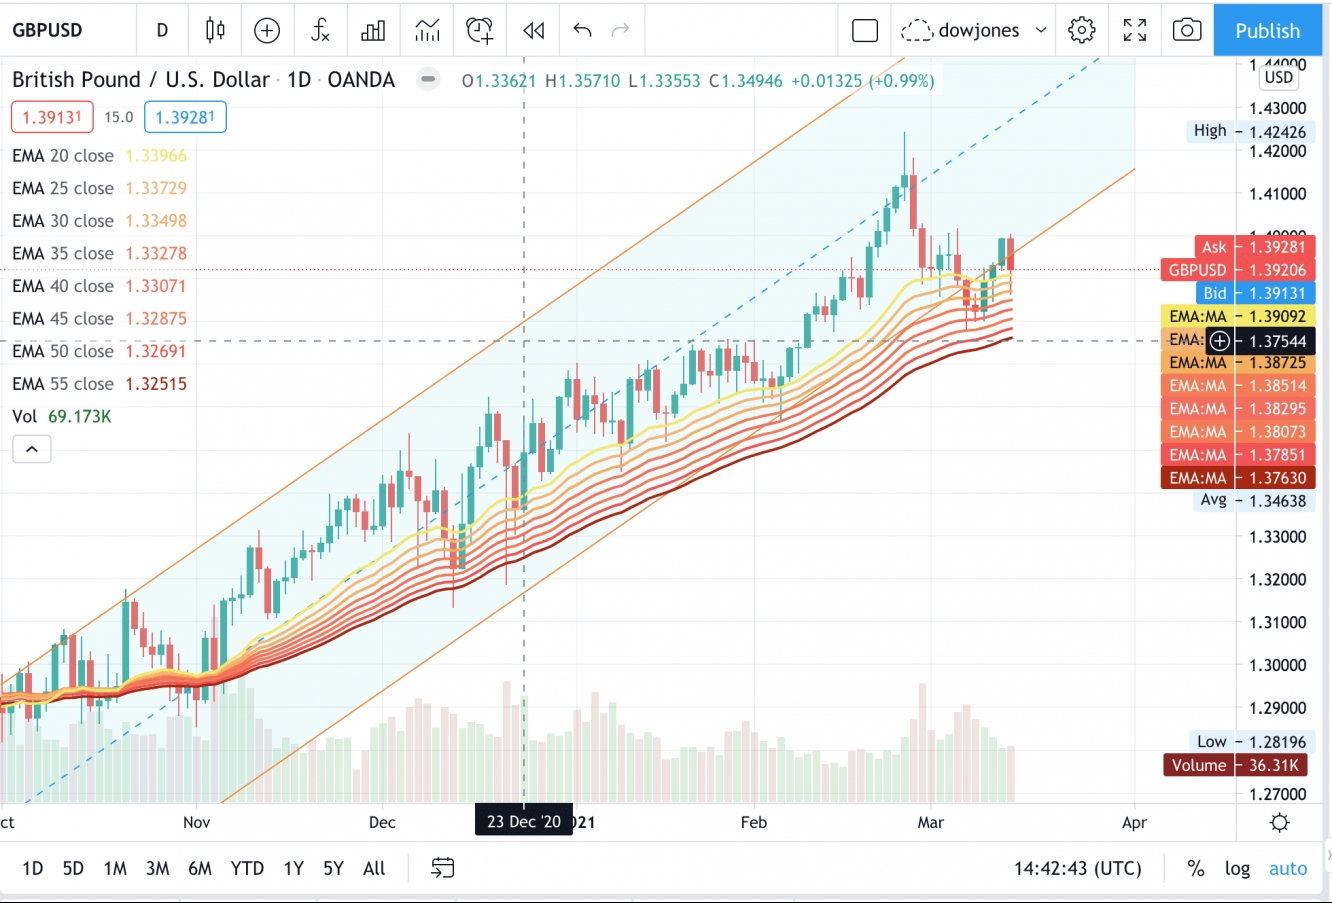Screen dimensions: 1332x903
Task: Take a chart snapshot with camera icon
Action: (x=1187, y=30)
